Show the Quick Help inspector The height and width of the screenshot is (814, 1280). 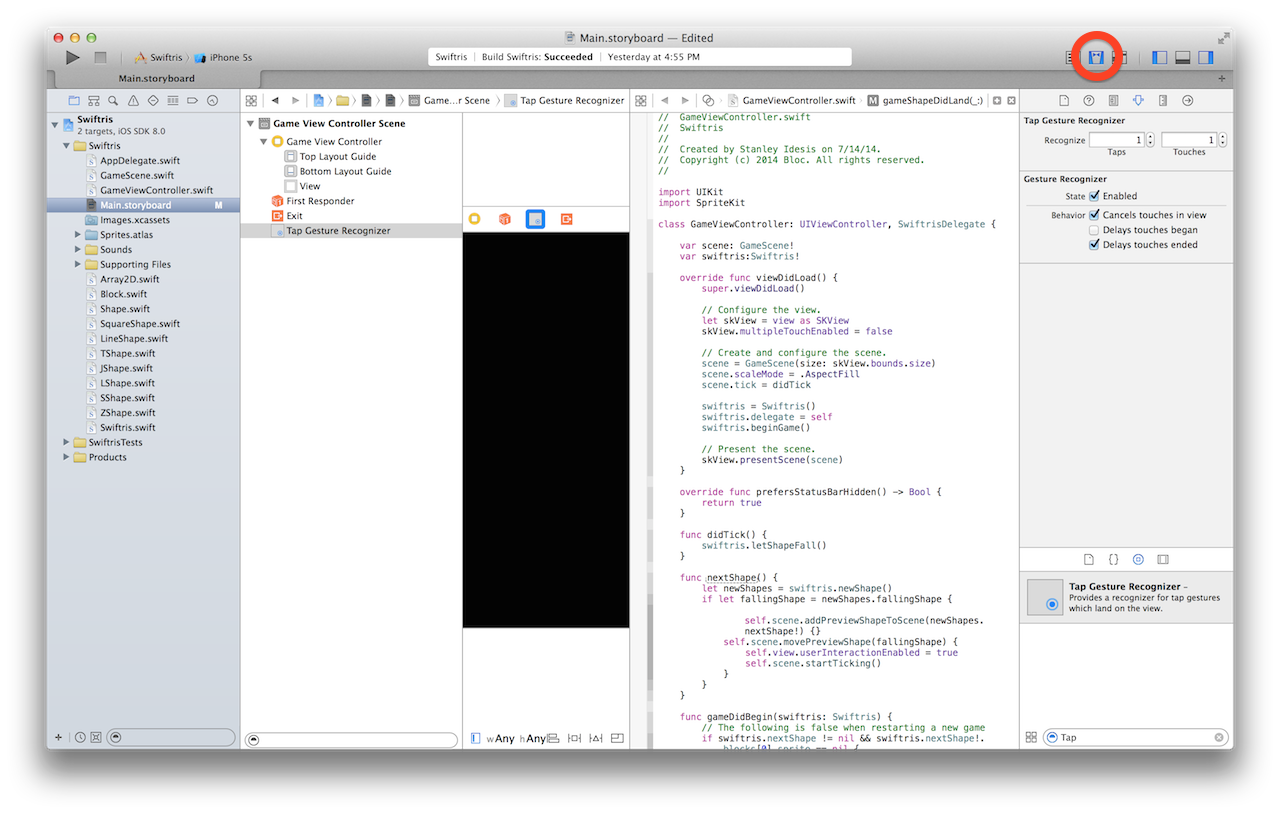(1089, 101)
